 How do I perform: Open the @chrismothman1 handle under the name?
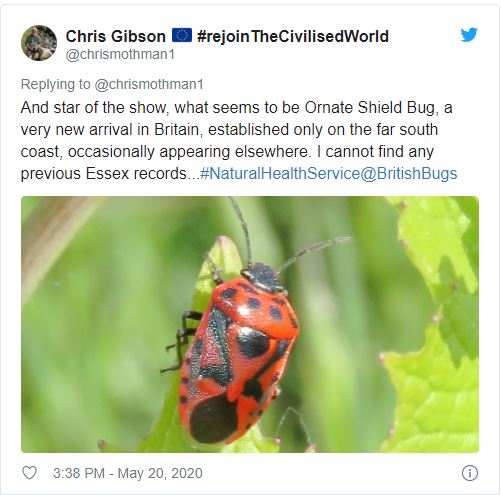(x=120, y=54)
